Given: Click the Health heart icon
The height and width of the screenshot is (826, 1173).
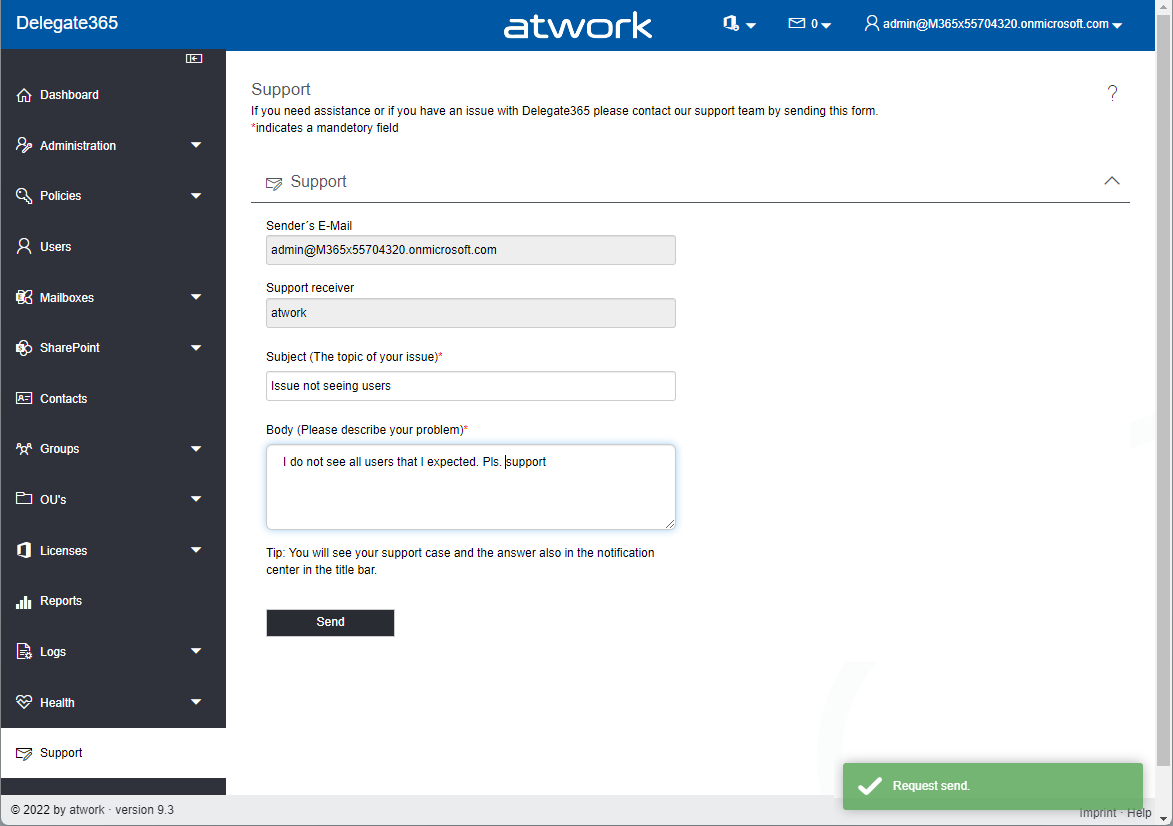Looking at the screenshot, I should point(24,702).
